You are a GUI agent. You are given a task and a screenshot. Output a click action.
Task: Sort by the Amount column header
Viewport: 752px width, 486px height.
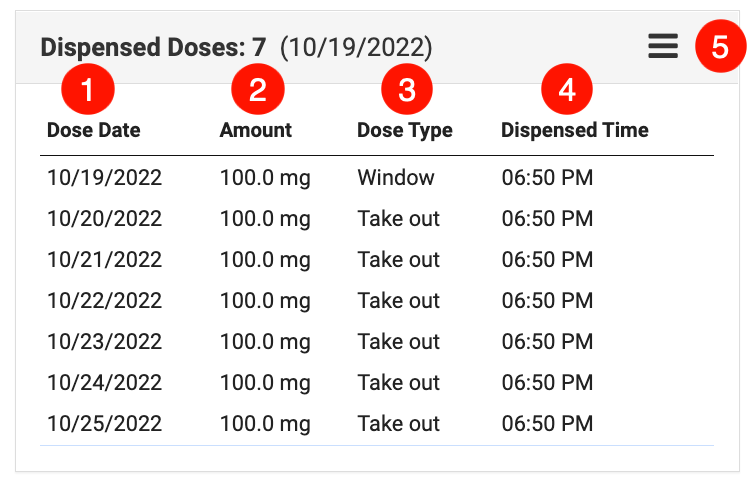(x=256, y=130)
